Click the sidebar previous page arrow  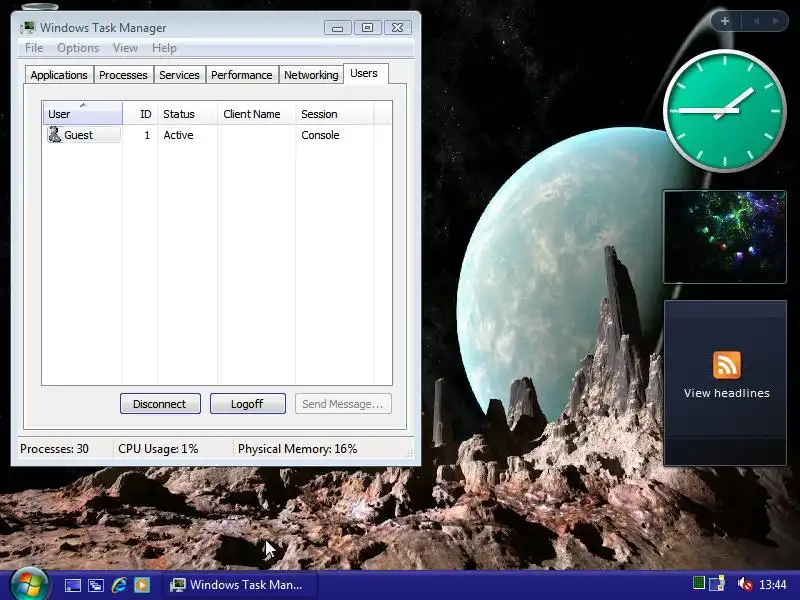tap(757, 21)
